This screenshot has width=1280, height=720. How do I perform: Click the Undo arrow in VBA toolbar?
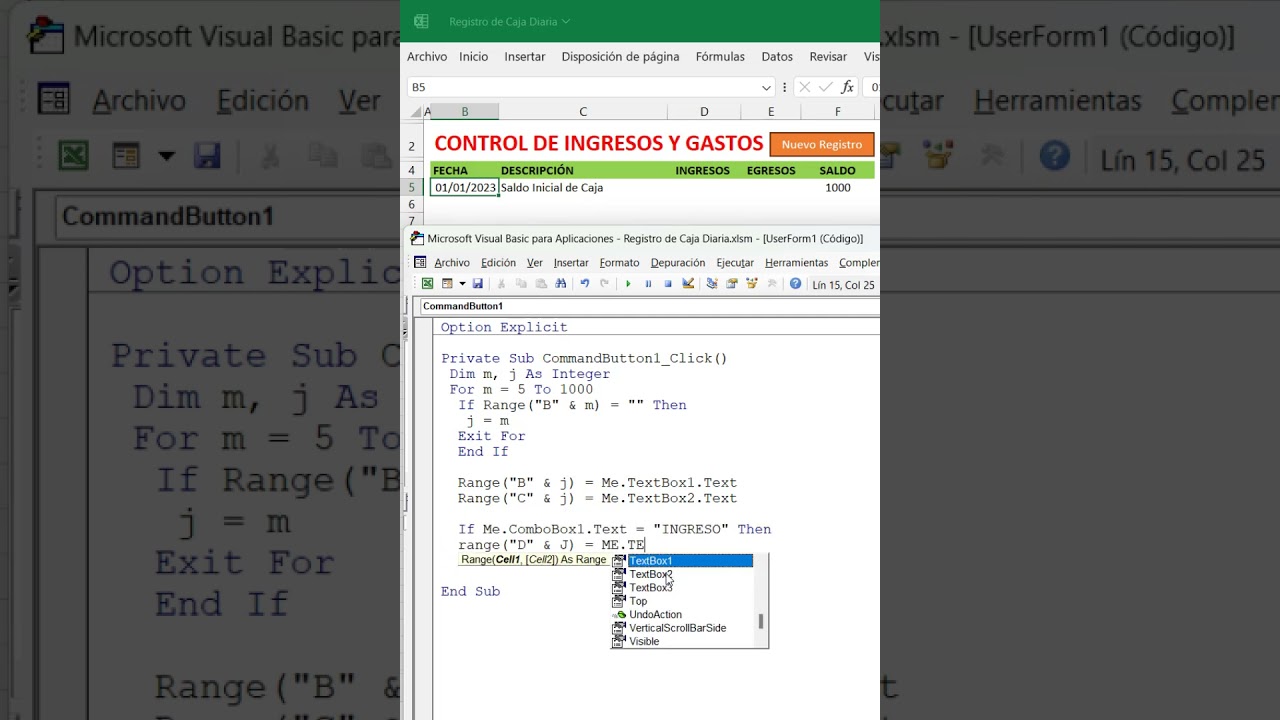[x=585, y=284]
